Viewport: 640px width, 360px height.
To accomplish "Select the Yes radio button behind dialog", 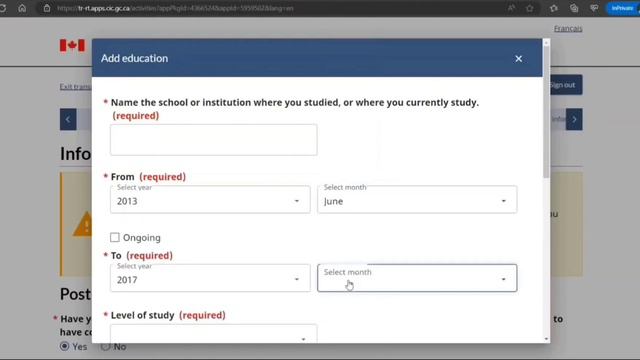I will click(x=64, y=346).
